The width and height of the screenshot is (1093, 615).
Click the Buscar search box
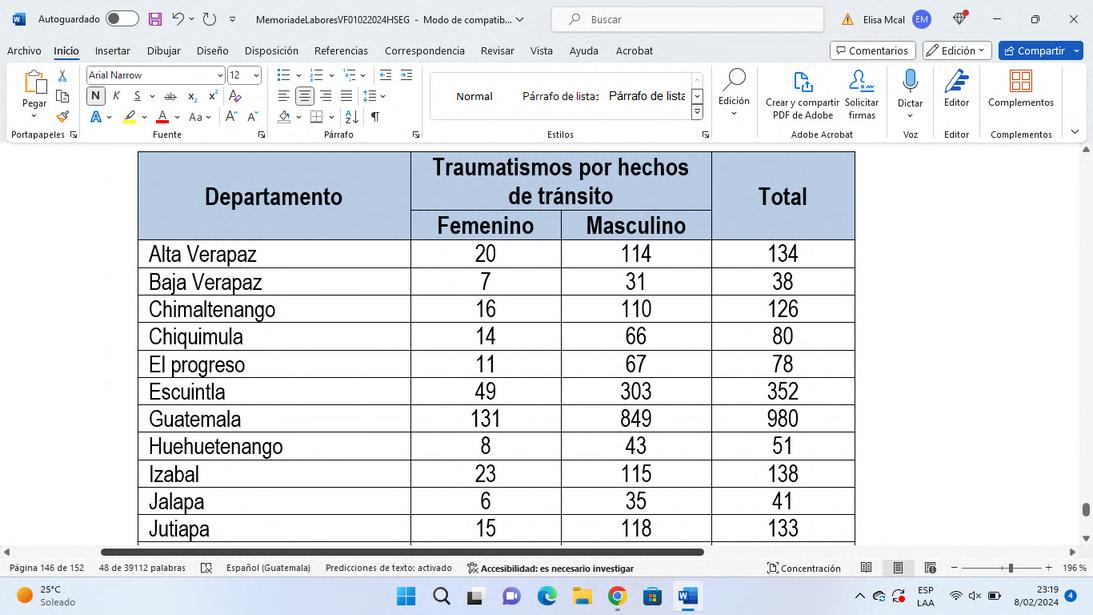click(x=687, y=20)
